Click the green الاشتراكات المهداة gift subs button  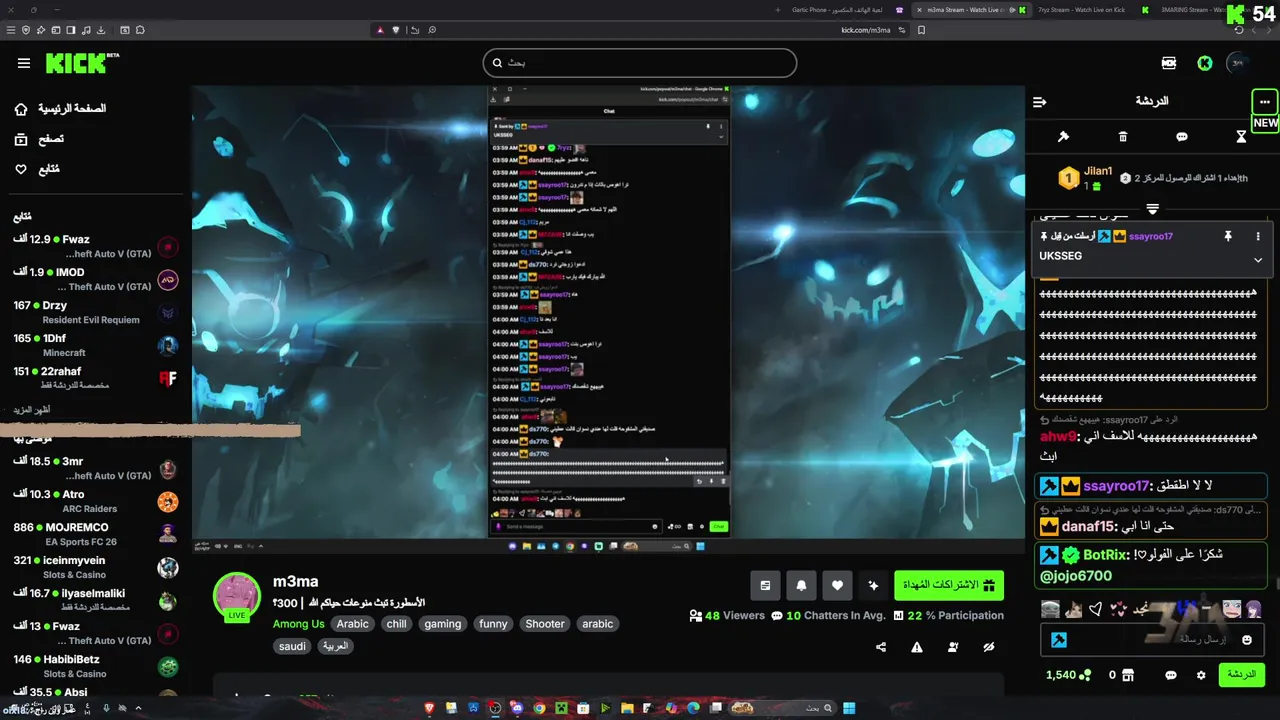point(949,585)
